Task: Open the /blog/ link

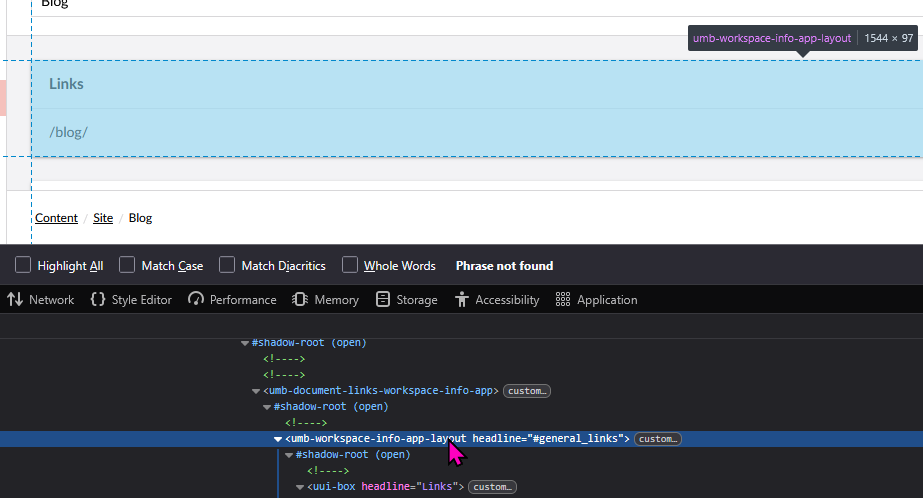Action: coord(68,132)
